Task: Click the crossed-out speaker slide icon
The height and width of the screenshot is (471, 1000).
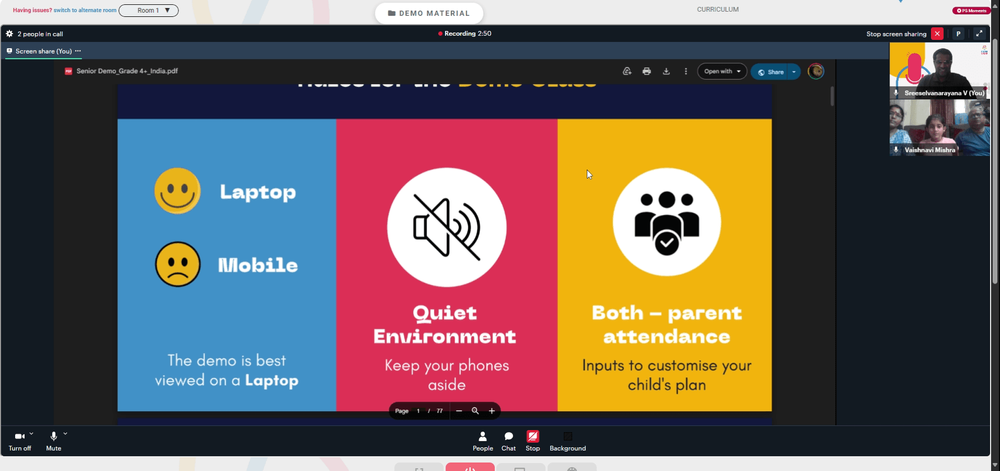Action: tap(446, 228)
